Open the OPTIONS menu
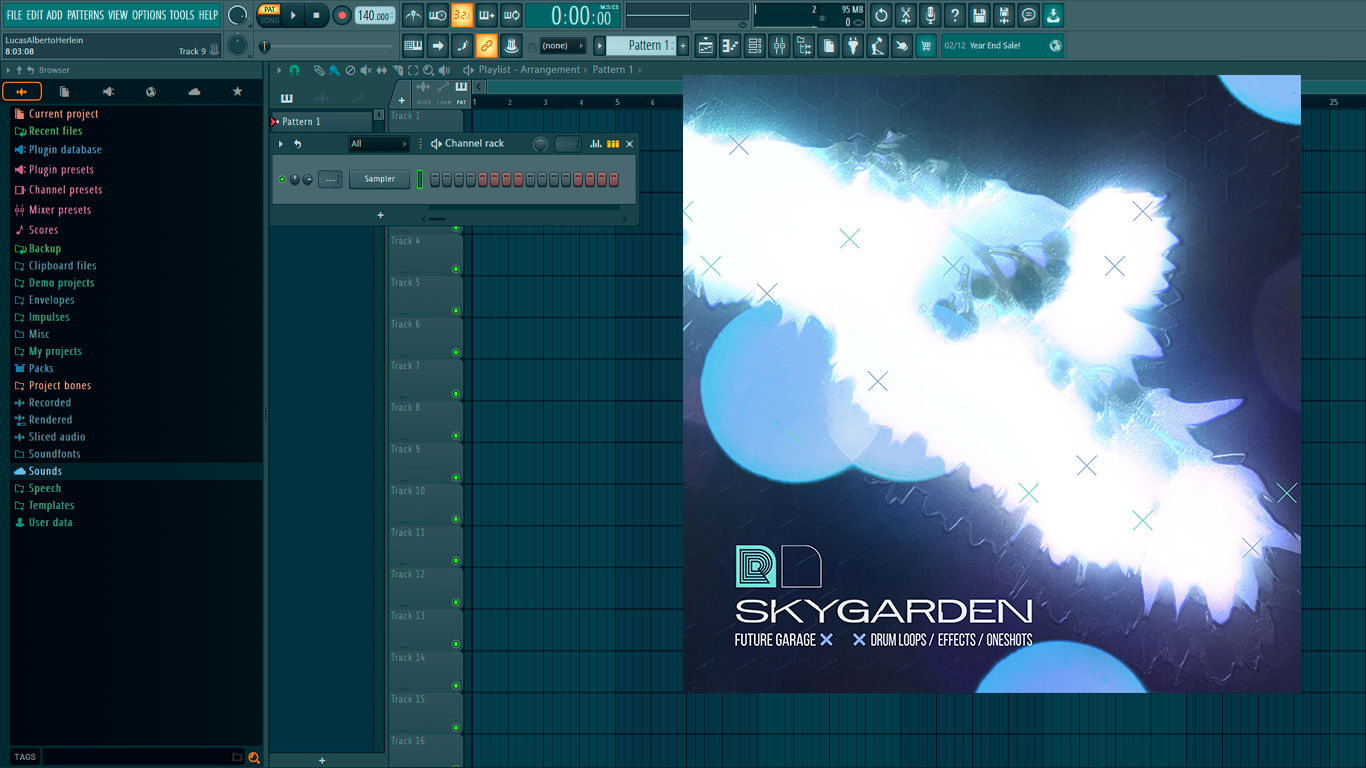This screenshot has width=1366, height=768. (149, 15)
